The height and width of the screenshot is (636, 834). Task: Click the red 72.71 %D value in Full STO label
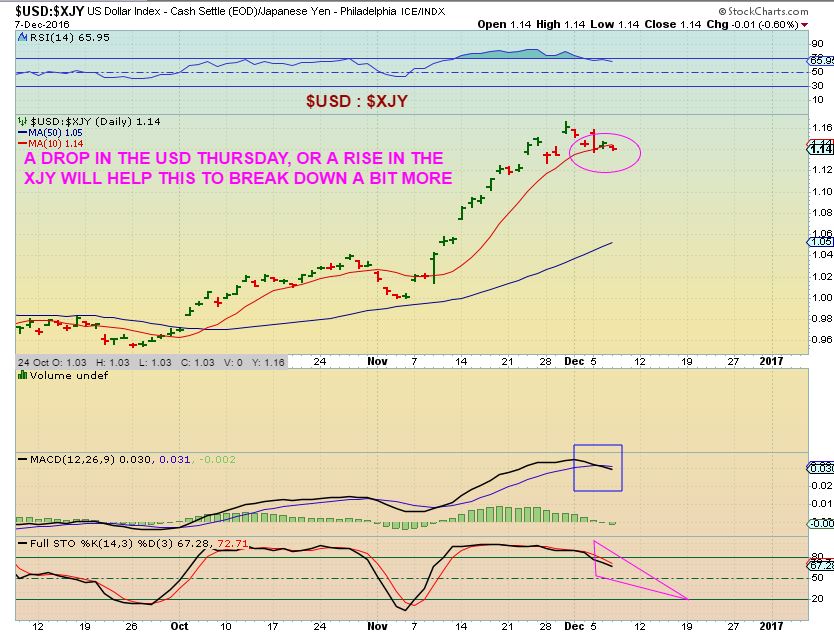(x=232, y=543)
